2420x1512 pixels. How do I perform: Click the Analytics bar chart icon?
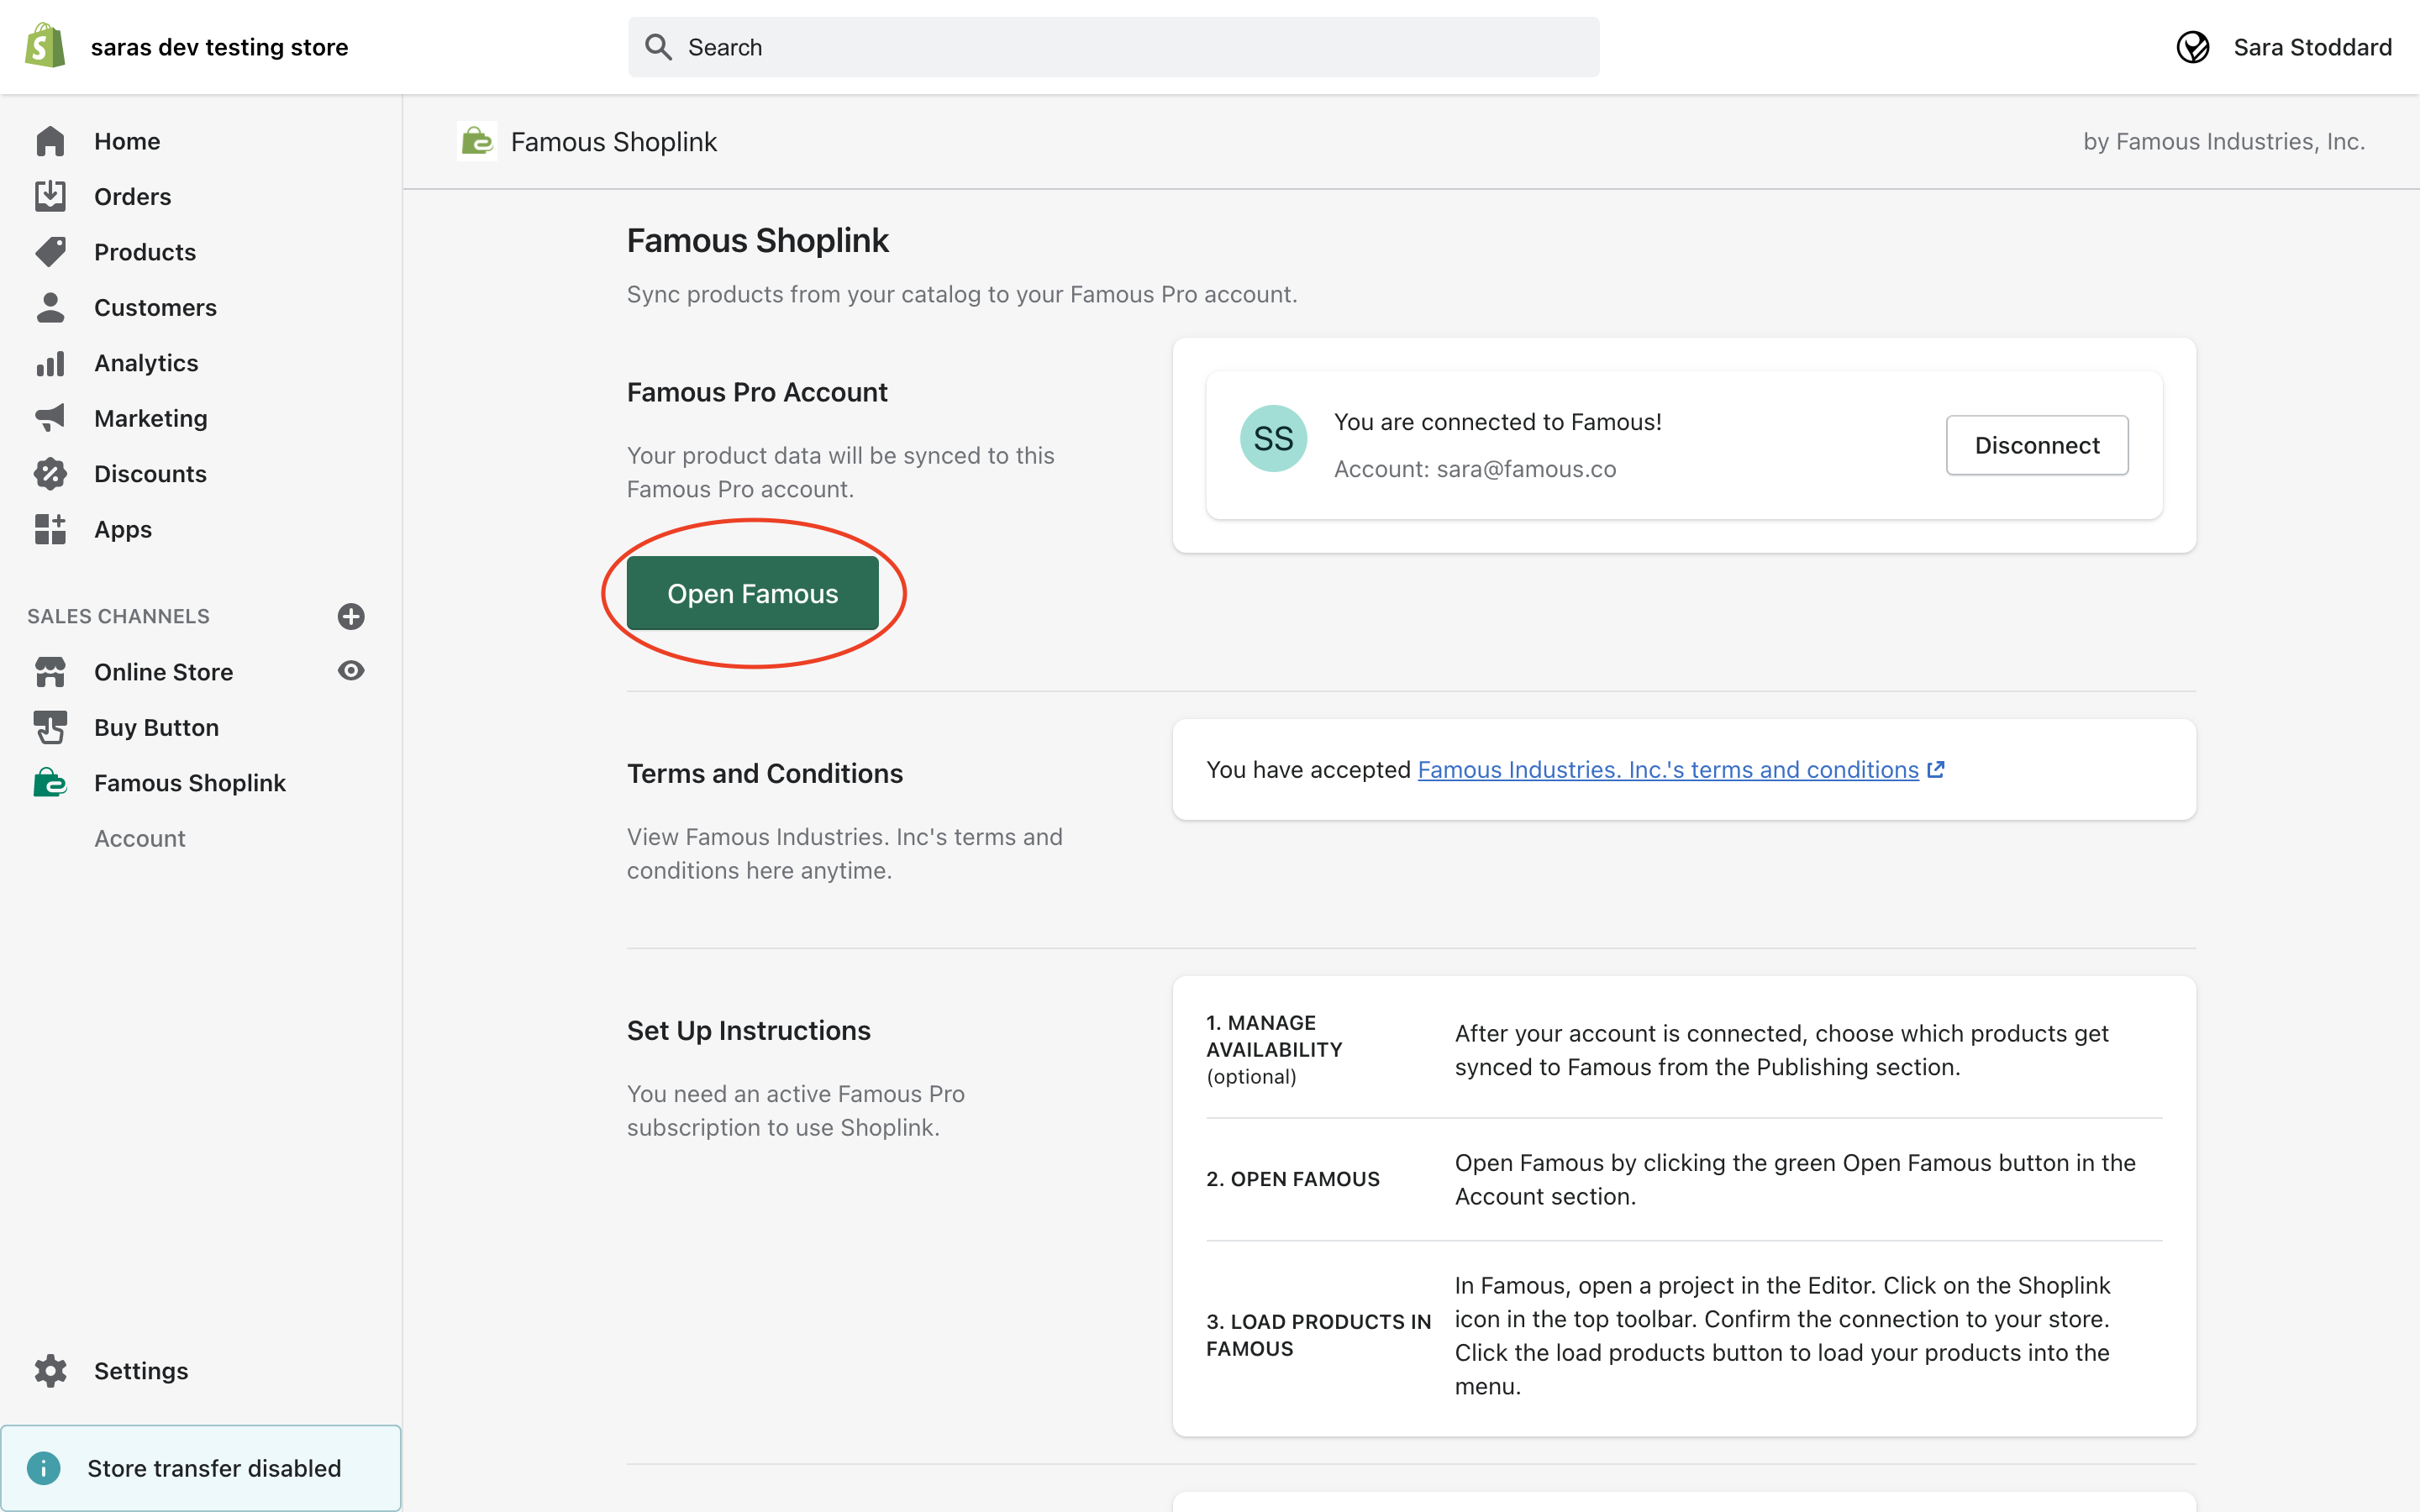coord(50,363)
